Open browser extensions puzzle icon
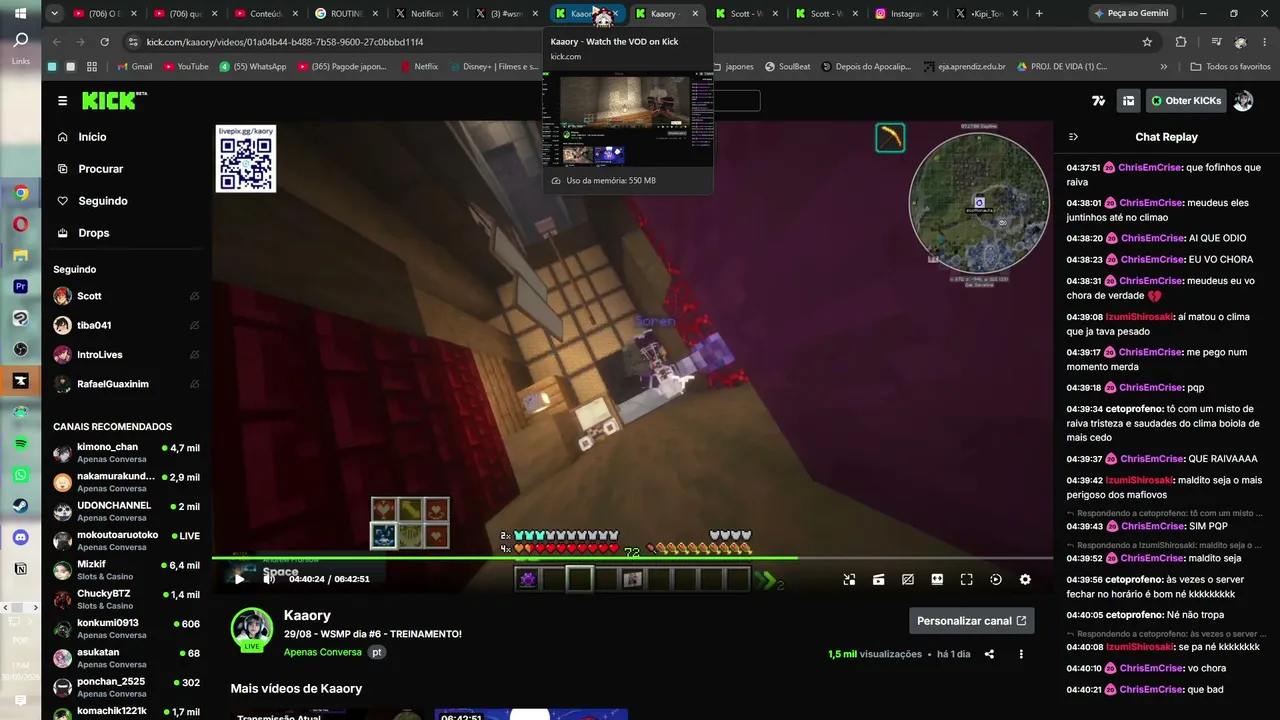This screenshot has height=720, width=1280. click(x=1181, y=42)
